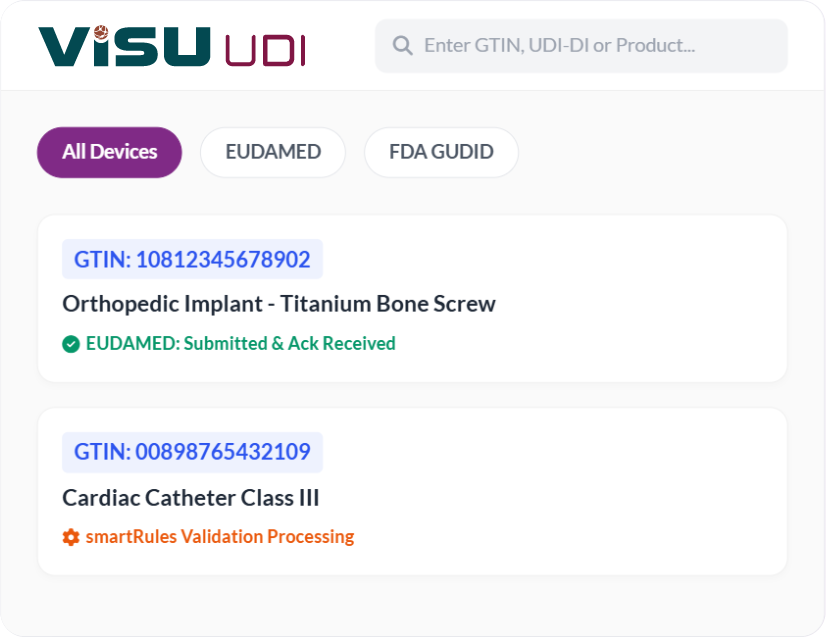Click the search magnifier icon
826x637 pixels.
coord(402,45)
